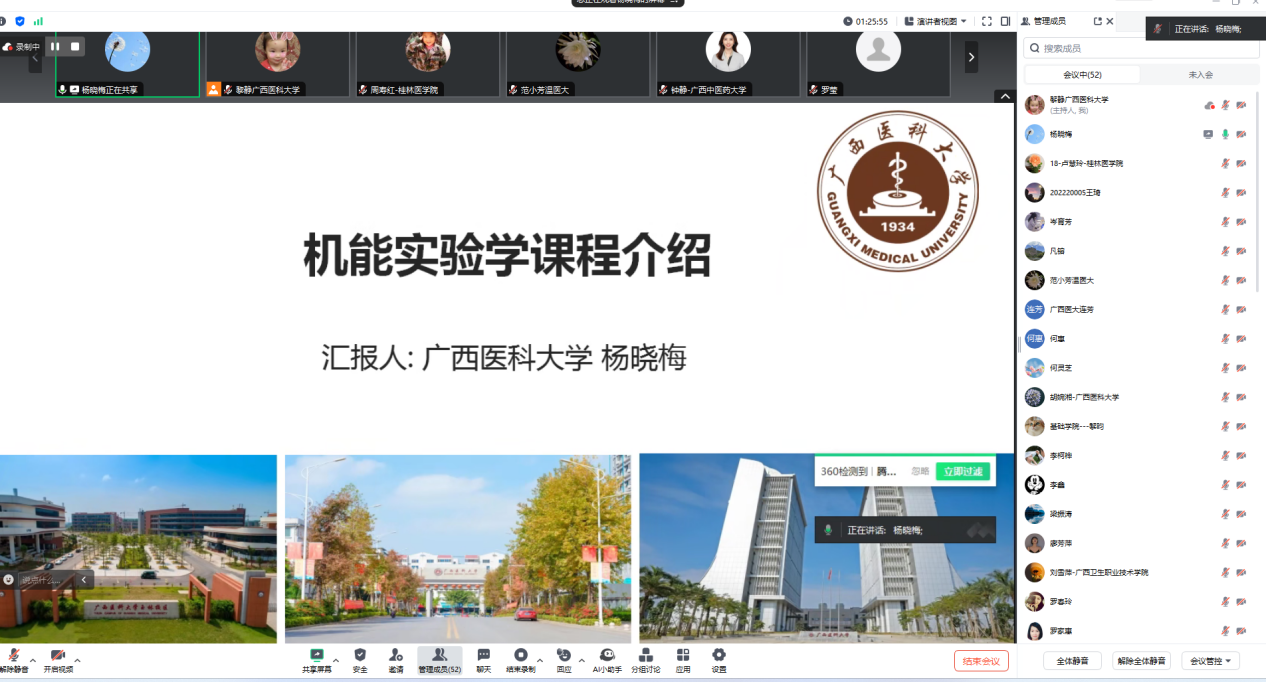Viewport: 1266px width, 682px height.
Task: Click the 立即过滤 green button
Action: pyautogui.click(x=962, y=470)
